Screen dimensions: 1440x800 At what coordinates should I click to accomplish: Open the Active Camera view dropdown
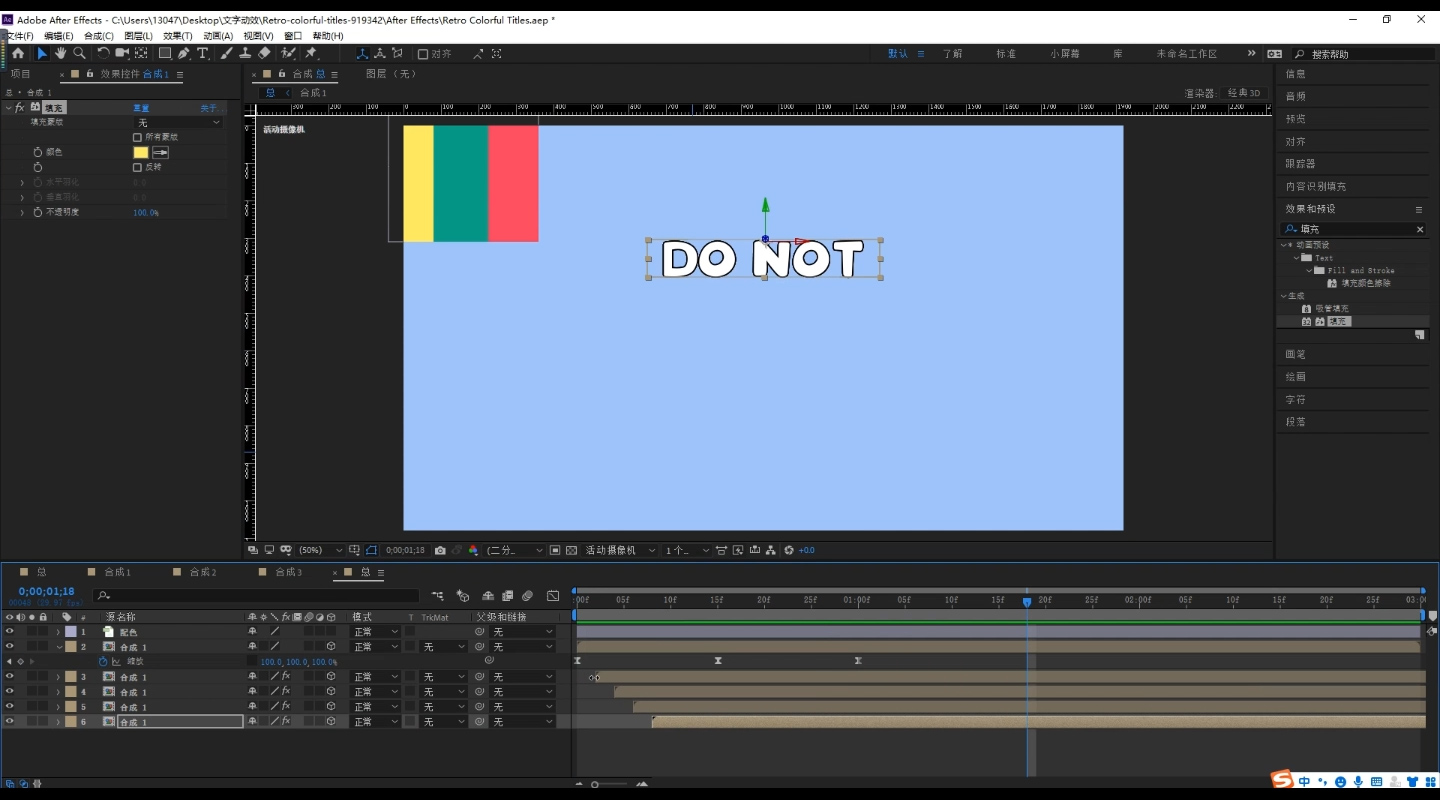tap(621, 550)
